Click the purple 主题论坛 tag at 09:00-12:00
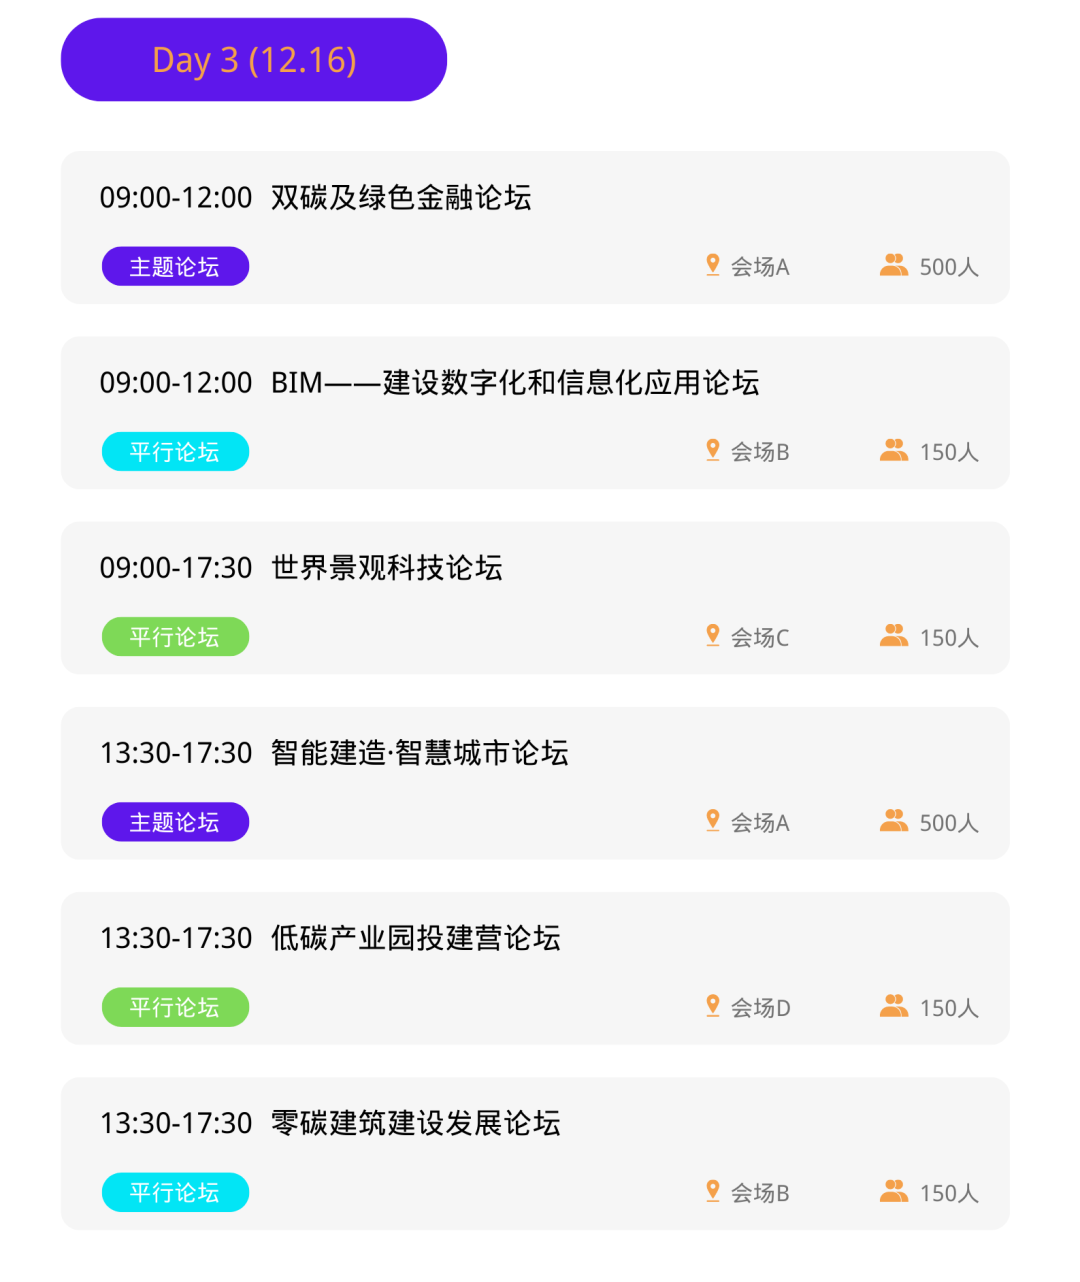The width and height of the screenshot is (1080, 1282). (x=175, y=266)
